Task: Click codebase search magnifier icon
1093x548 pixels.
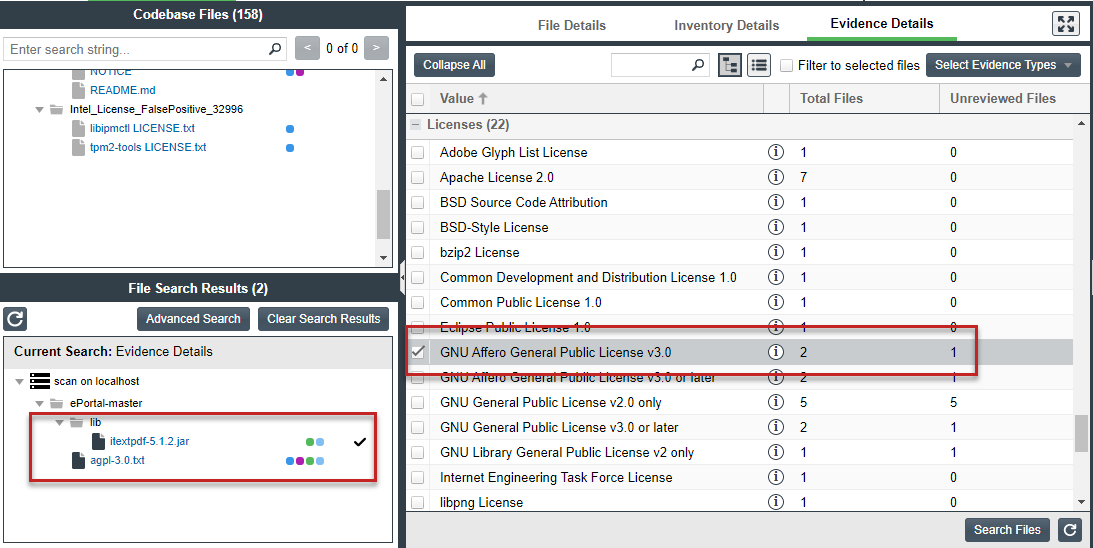Action: 275,49
